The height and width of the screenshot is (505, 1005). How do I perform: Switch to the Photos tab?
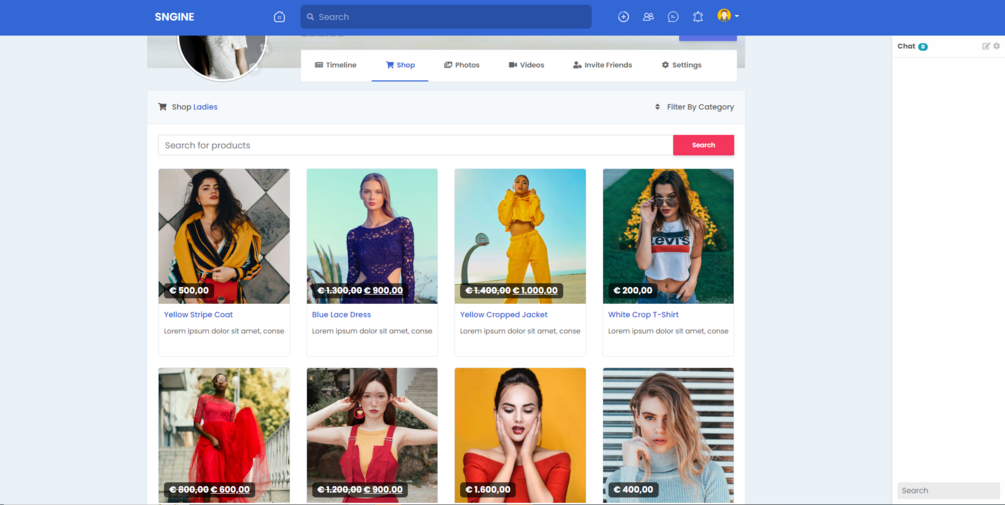point(461,65)
